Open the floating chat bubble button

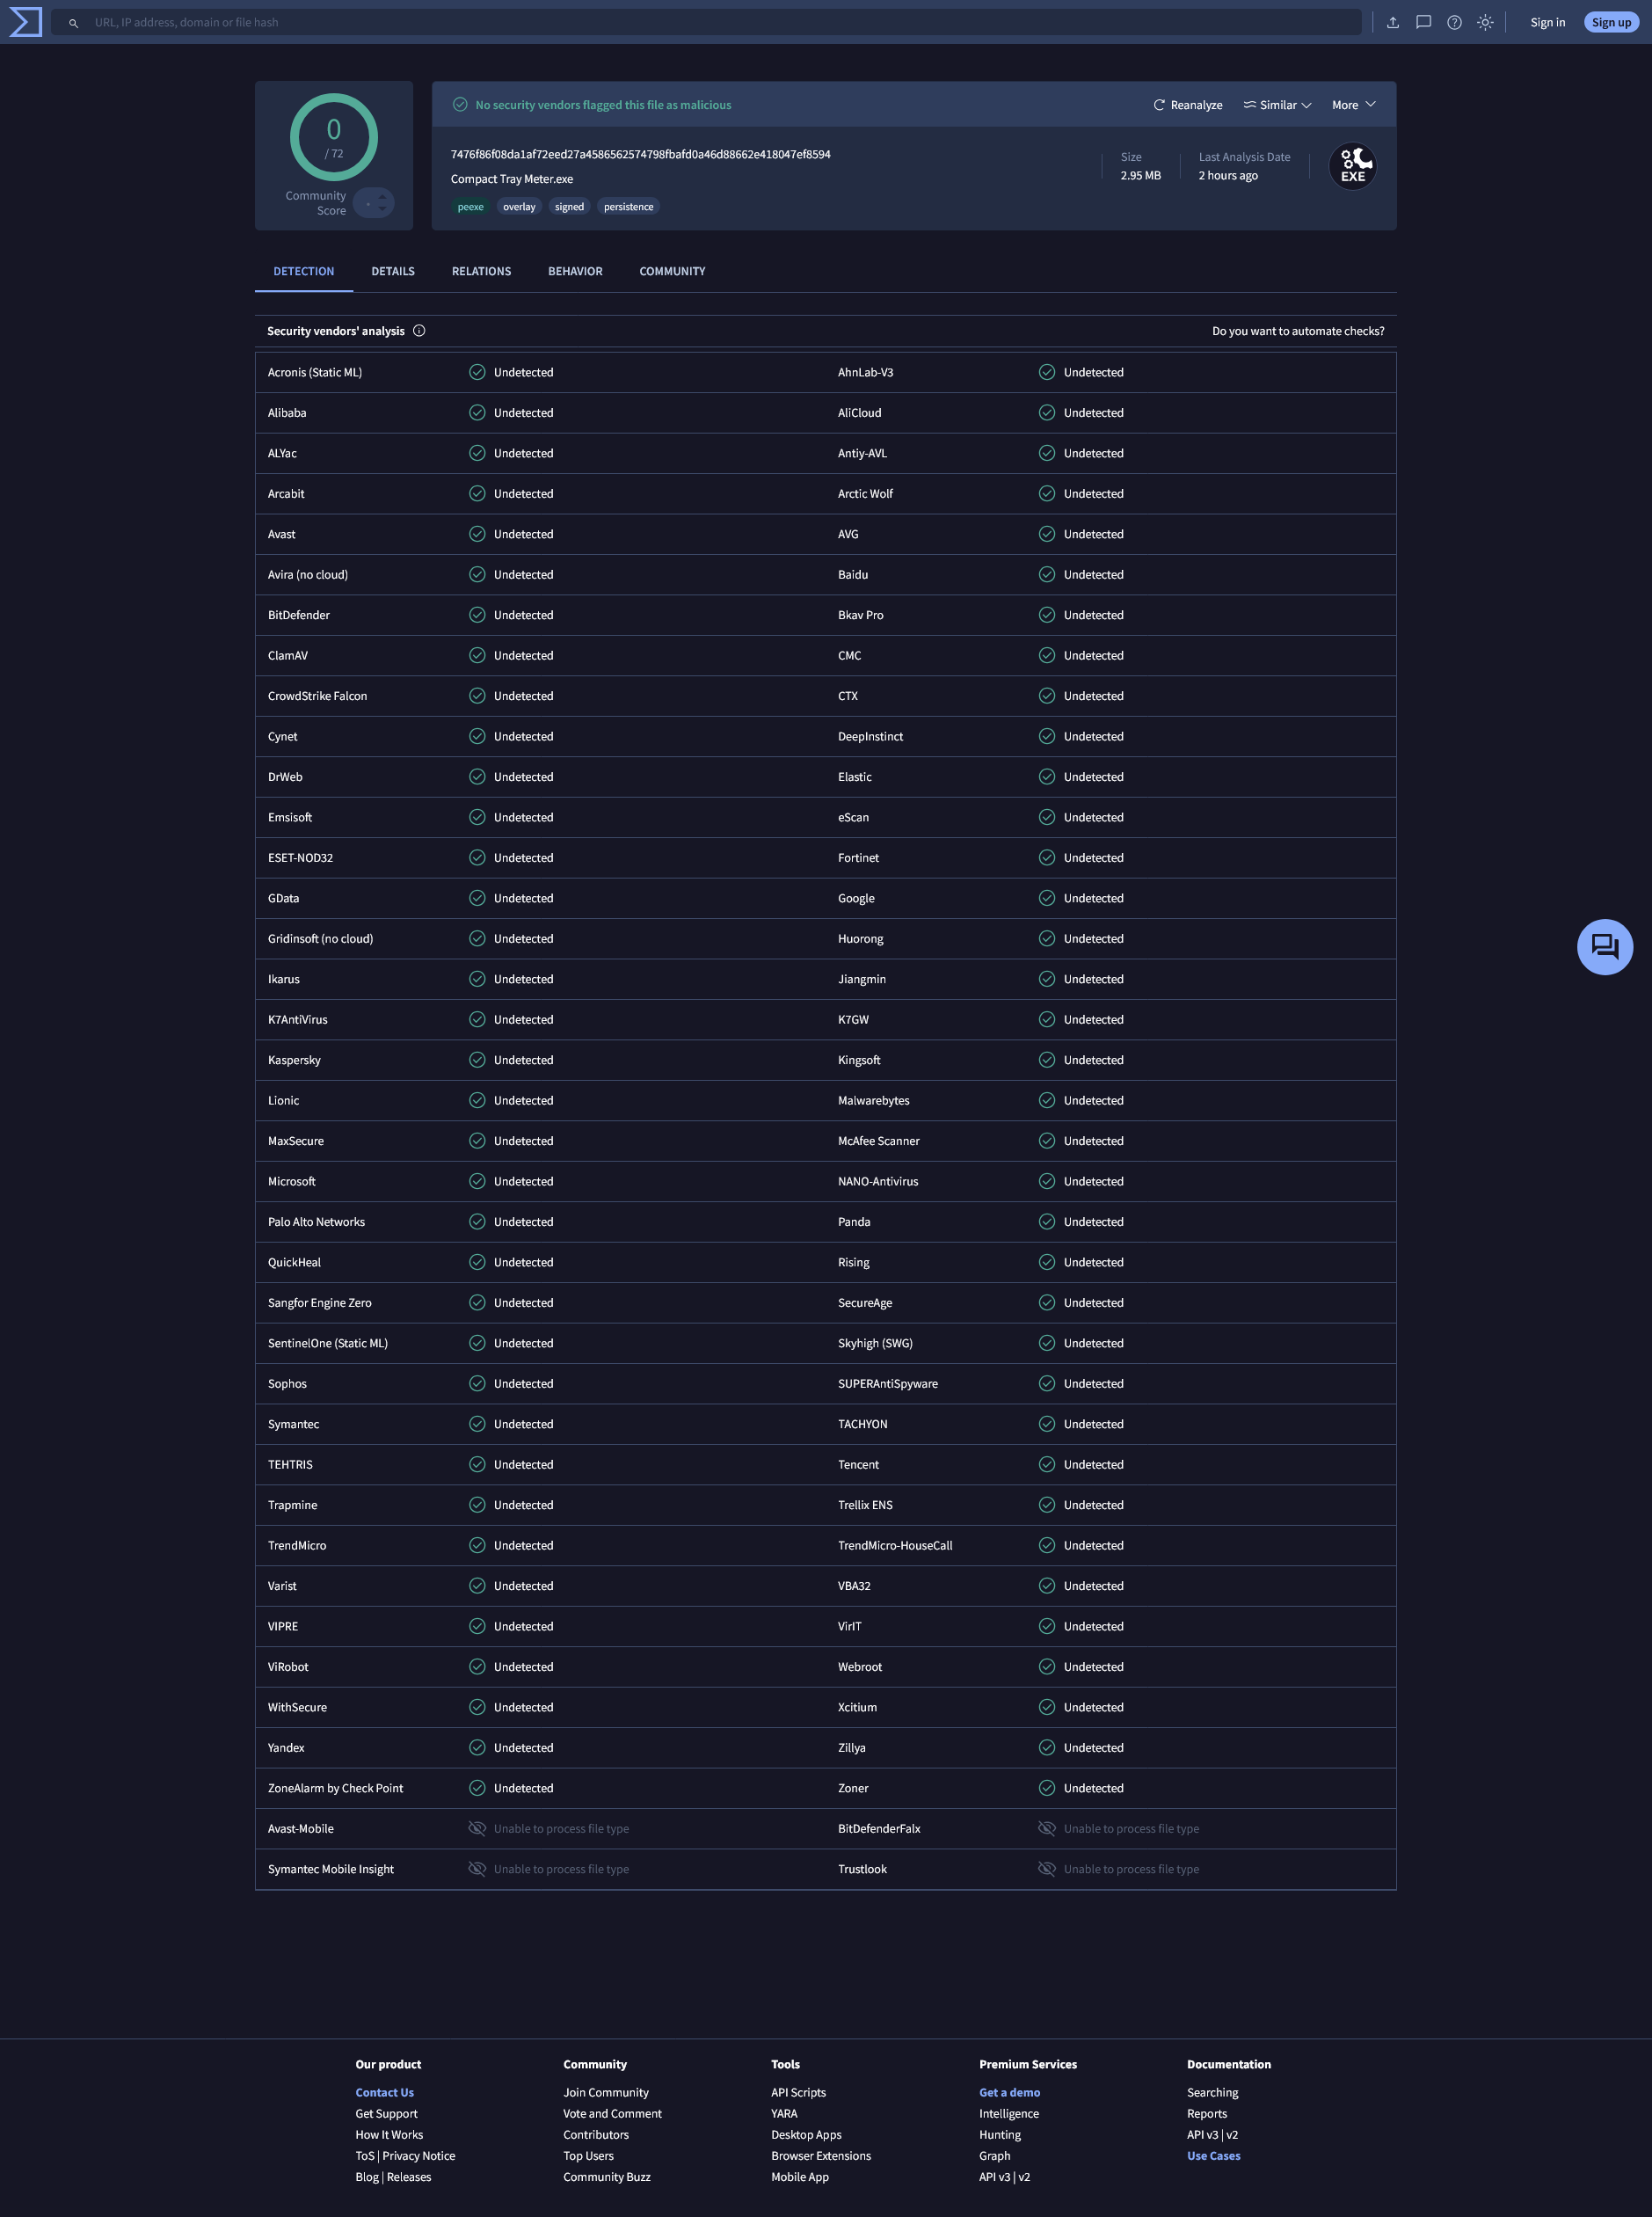coord(1604,946)
